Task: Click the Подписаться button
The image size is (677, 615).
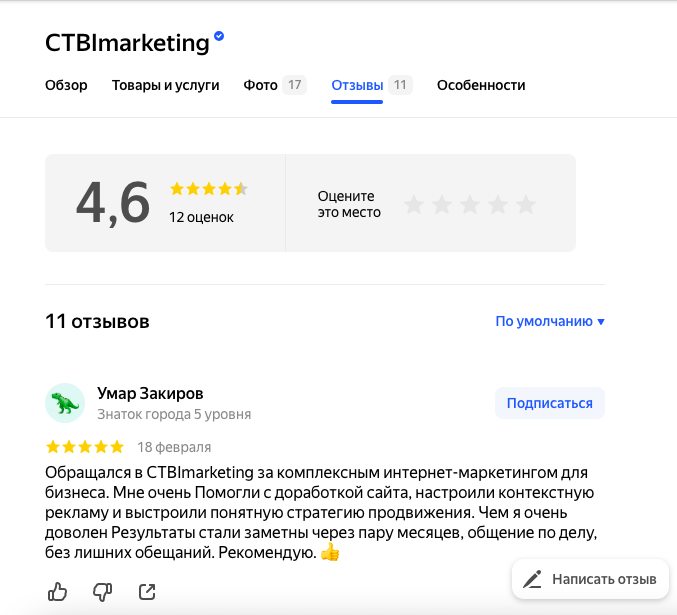Action: pos(550,403)
